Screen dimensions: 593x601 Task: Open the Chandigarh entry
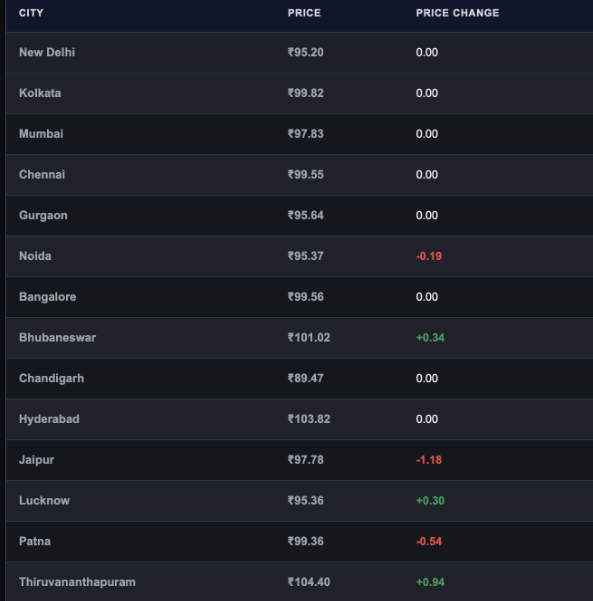tap(51, 378)
